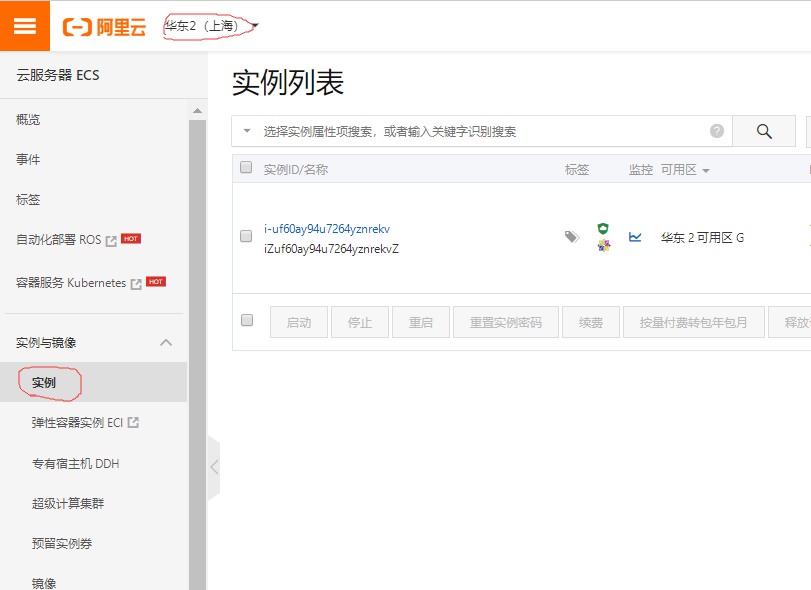The height and width of the screenshot is (590, 811).
Task: Open the search attribute dropdown arrow
Action: [x=247, y=131]
